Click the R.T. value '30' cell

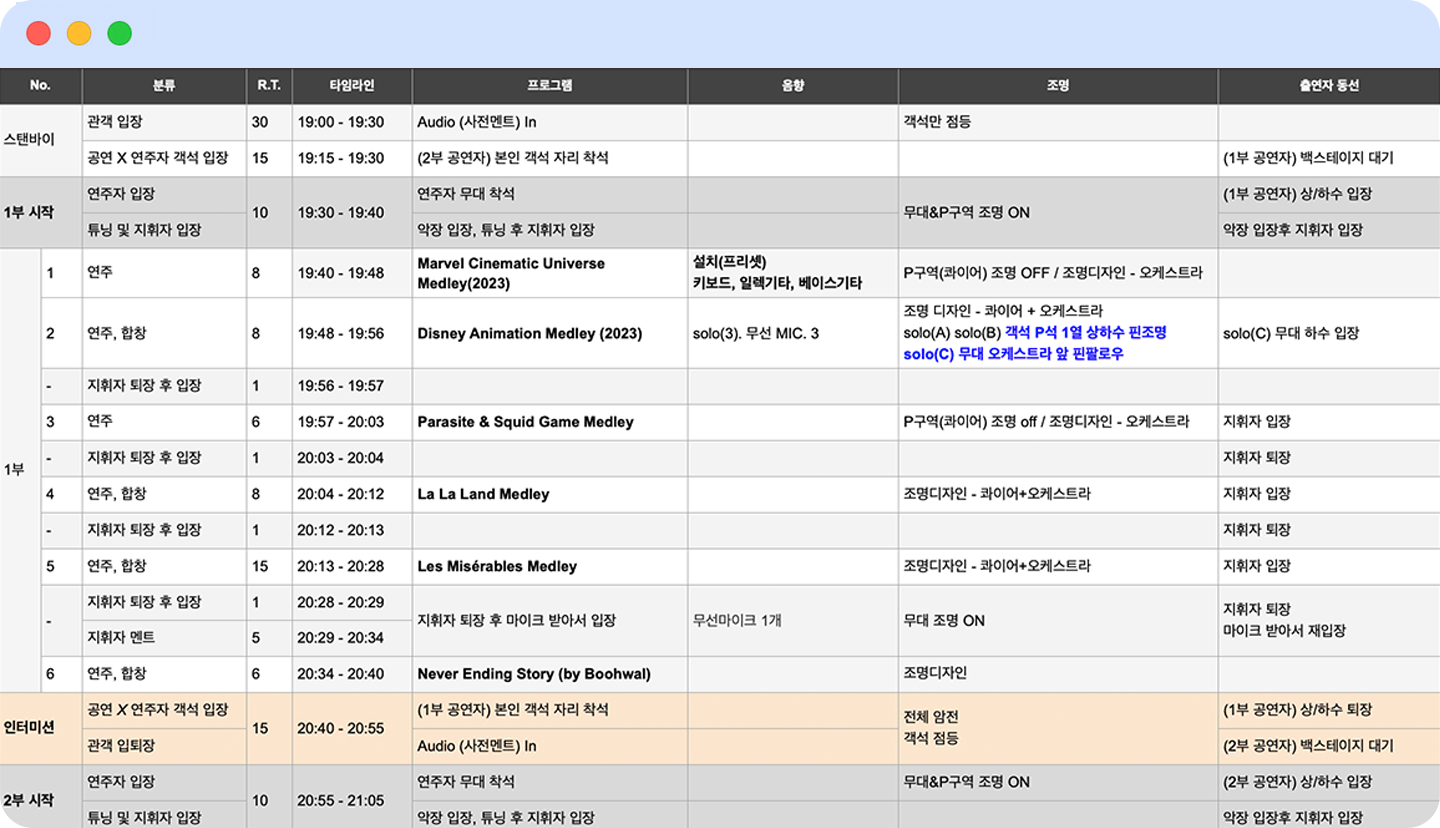pos(269,122)
